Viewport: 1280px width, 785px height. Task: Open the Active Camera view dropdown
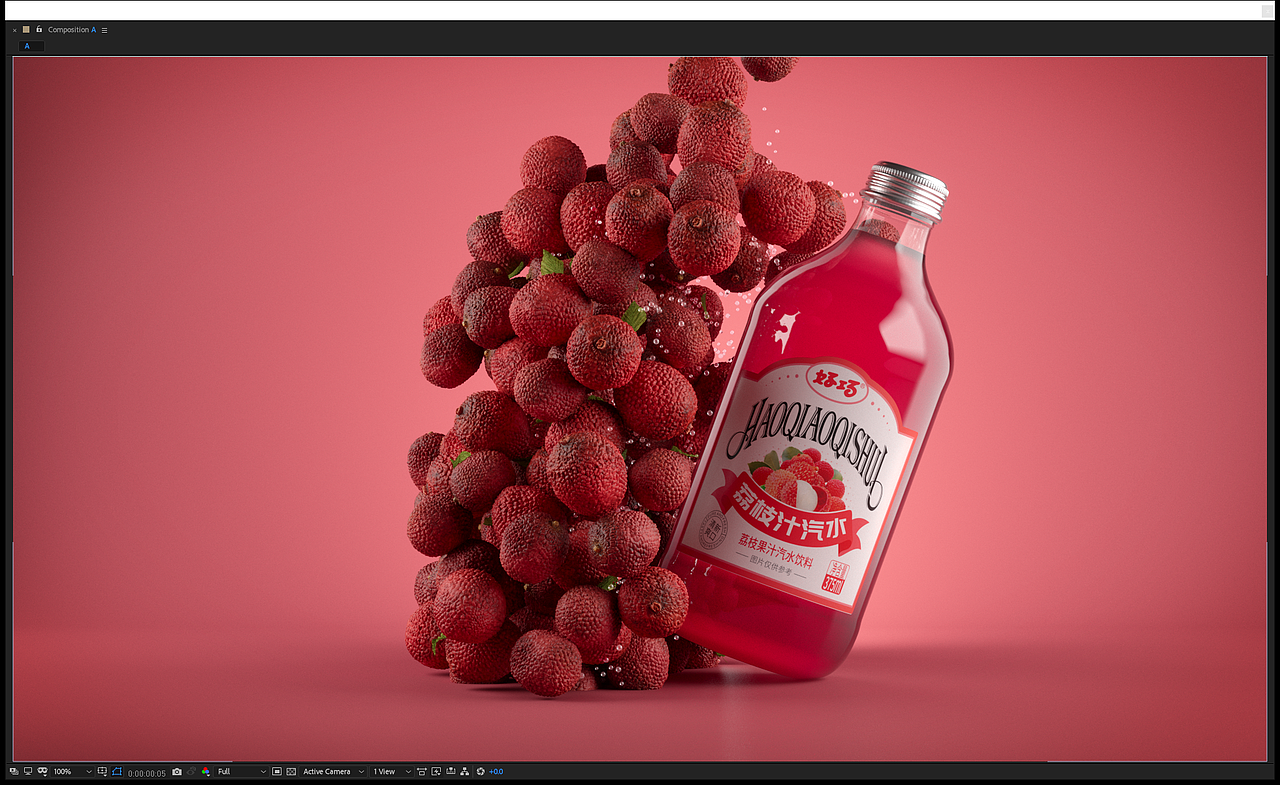(x=334, y=772)
